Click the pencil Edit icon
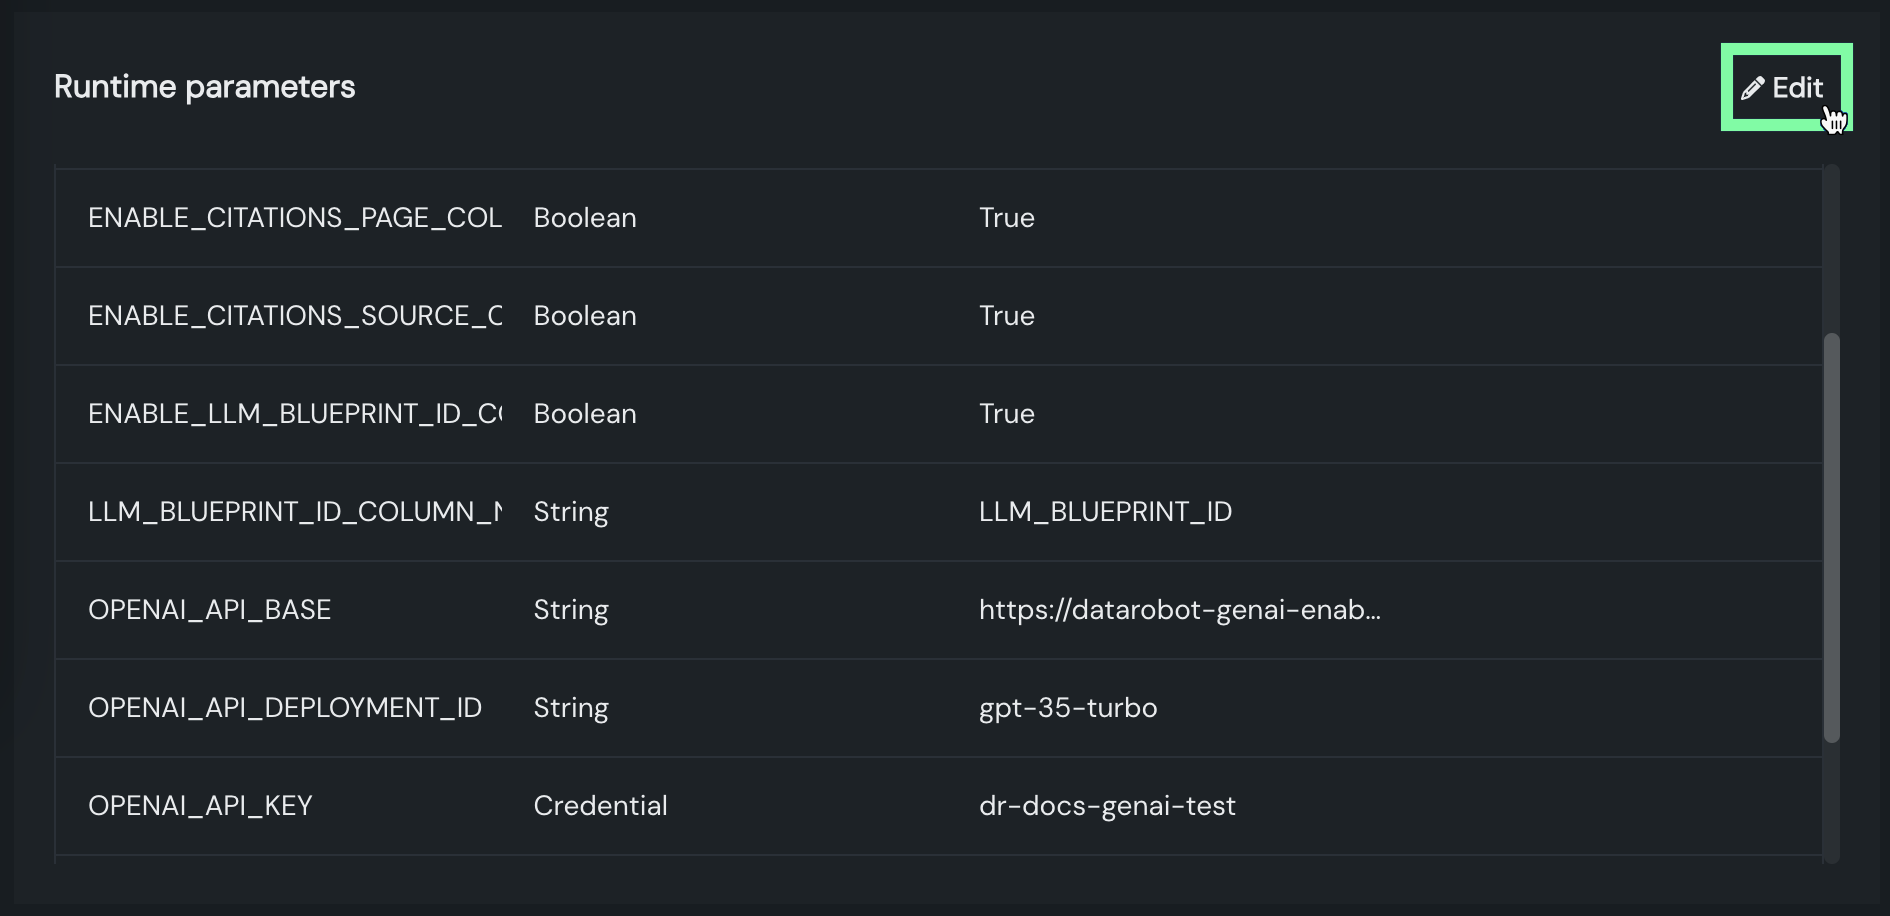This screenshot has width=1890, height=916. pyautogui.click(x=1752, y=88)
